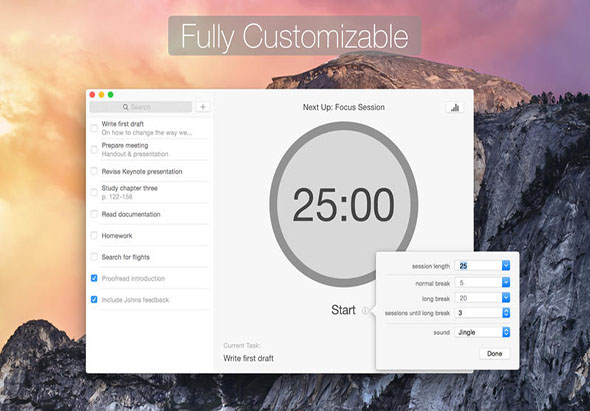Open the normal break dropdown arrow
The height and width of the screenshot is (411, 590).
506,282
